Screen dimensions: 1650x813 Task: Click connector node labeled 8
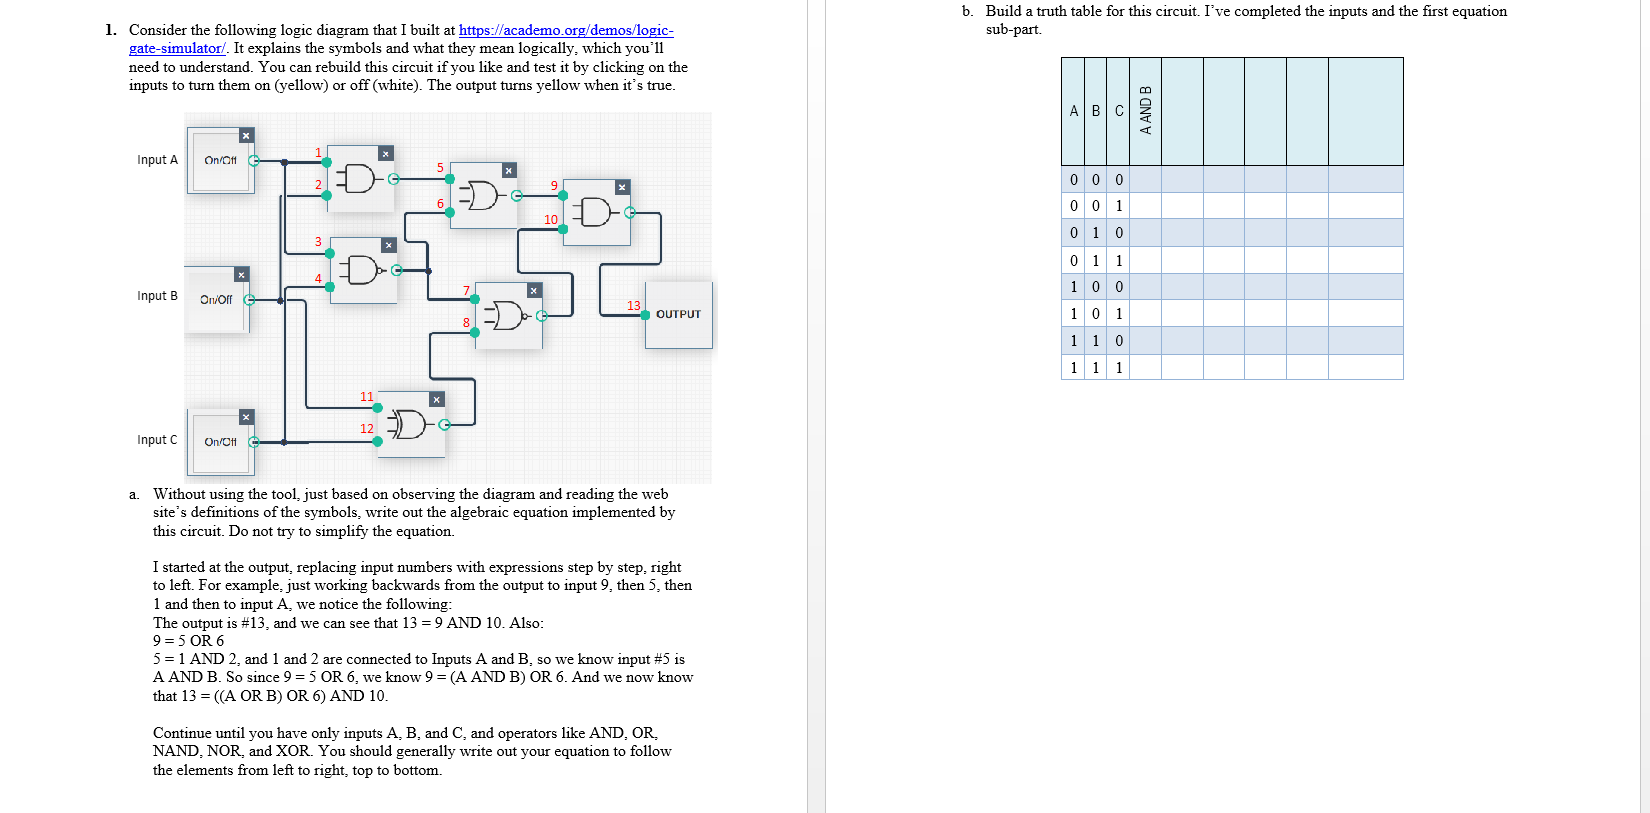tap(475, 332)
